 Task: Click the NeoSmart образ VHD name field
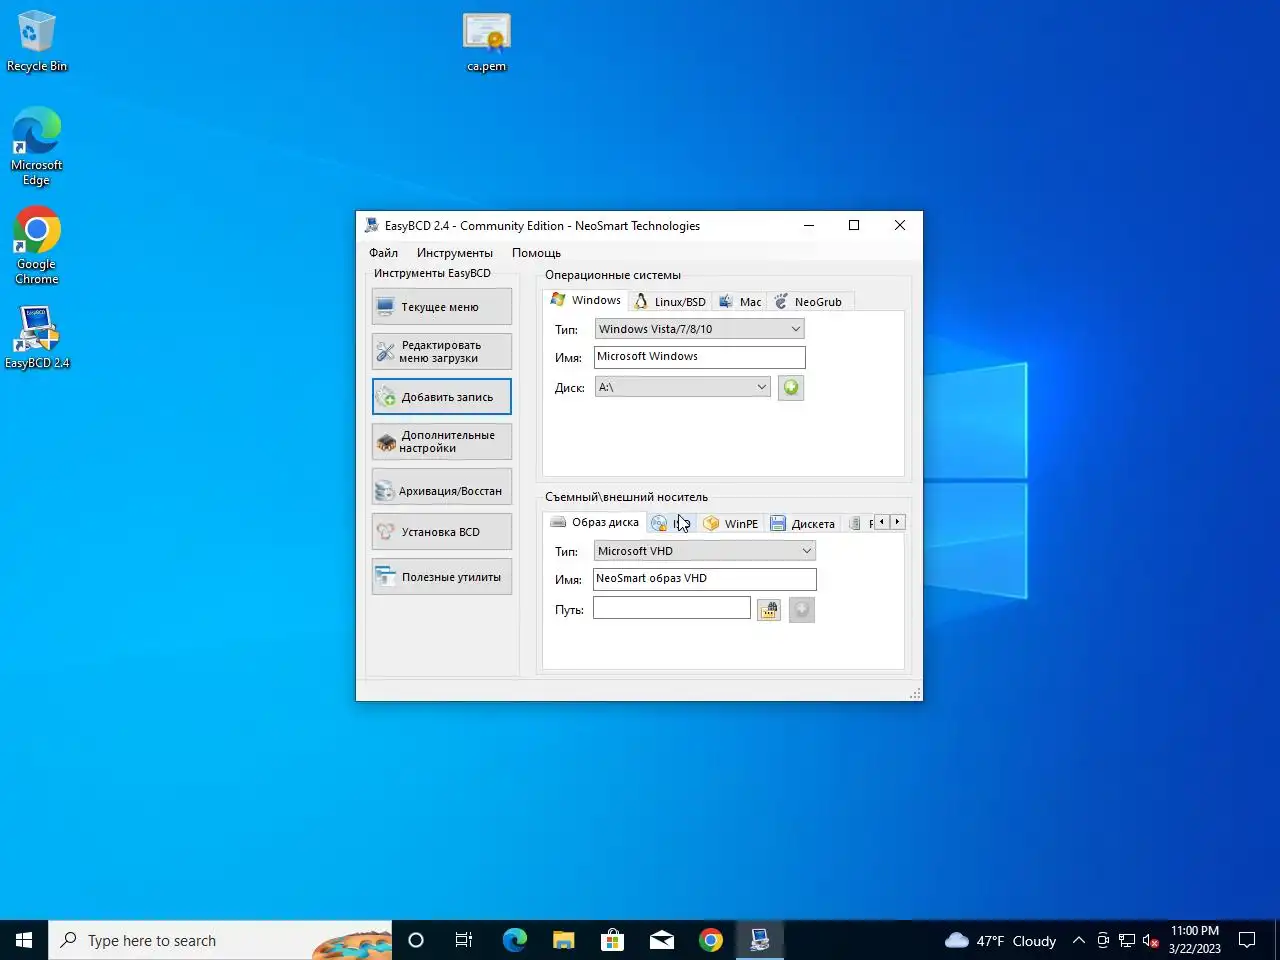point(704,579)
